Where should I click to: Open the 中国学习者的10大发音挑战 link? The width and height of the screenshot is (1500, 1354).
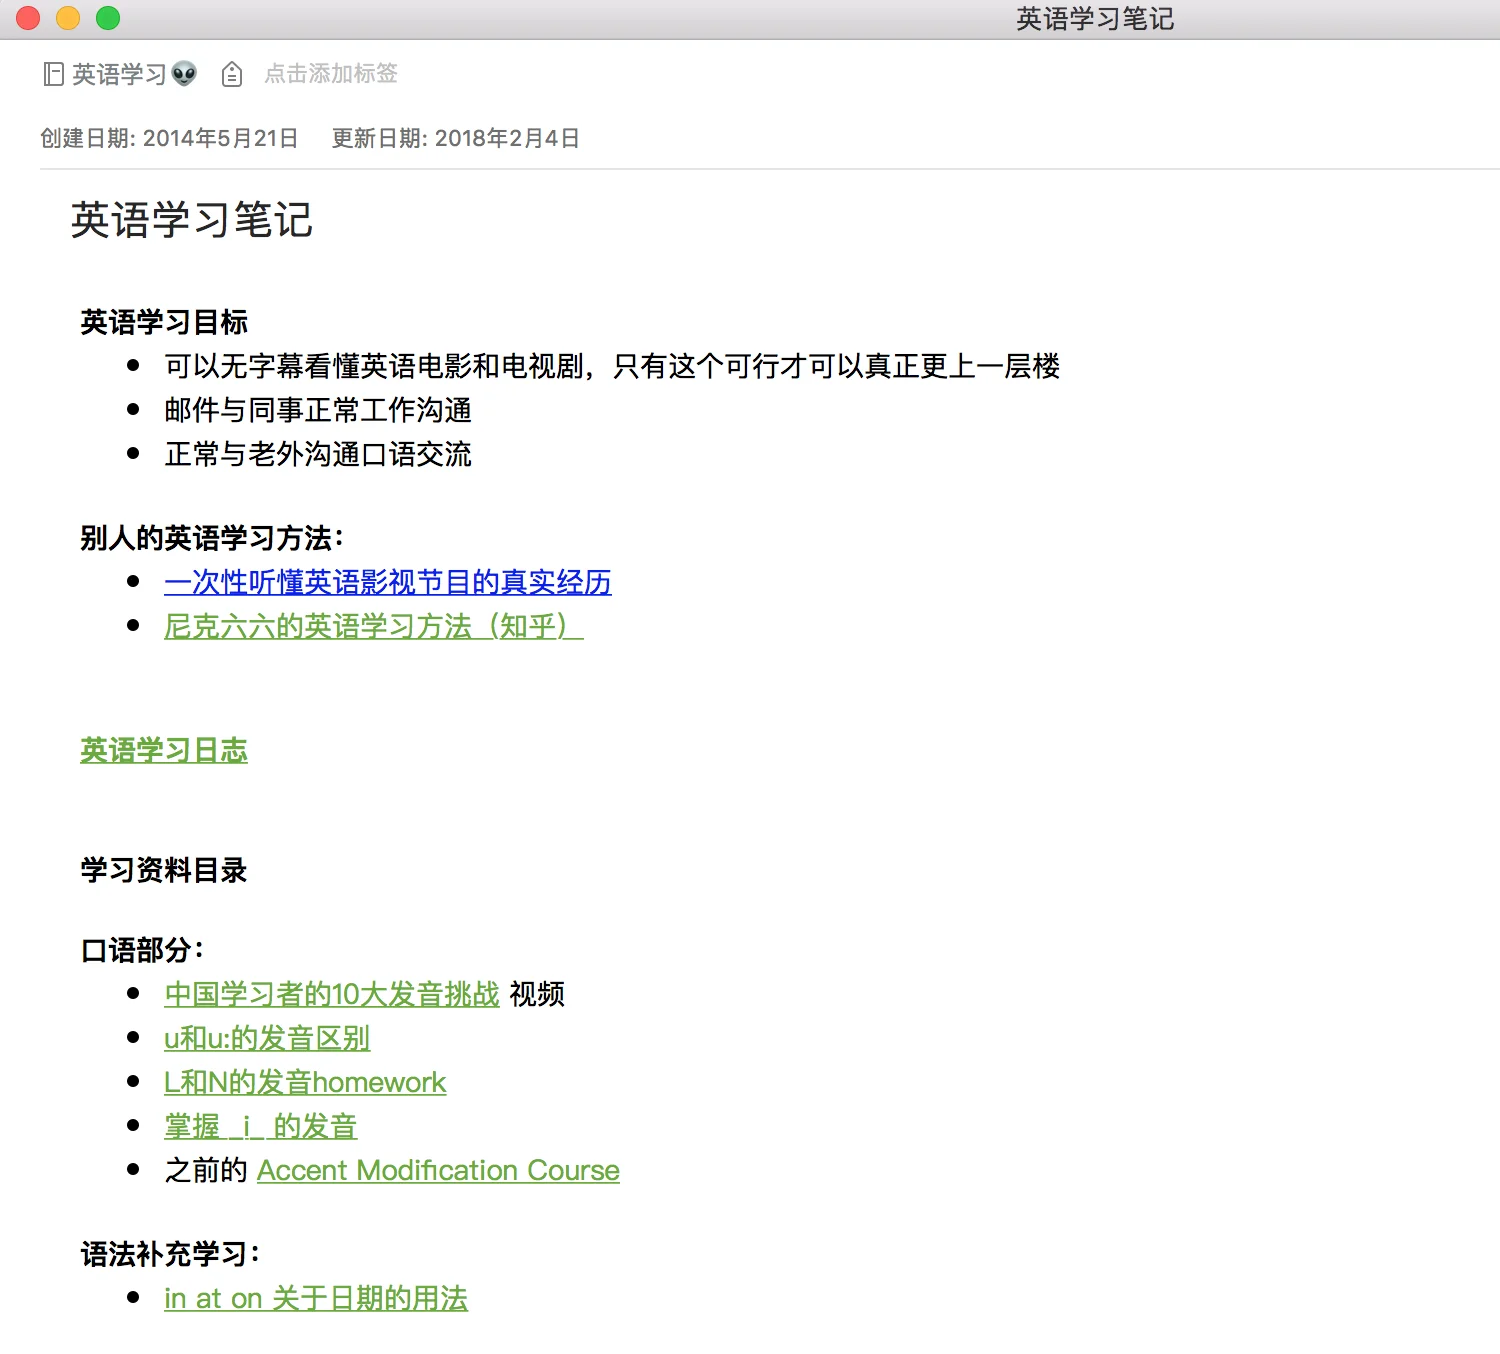331,994
